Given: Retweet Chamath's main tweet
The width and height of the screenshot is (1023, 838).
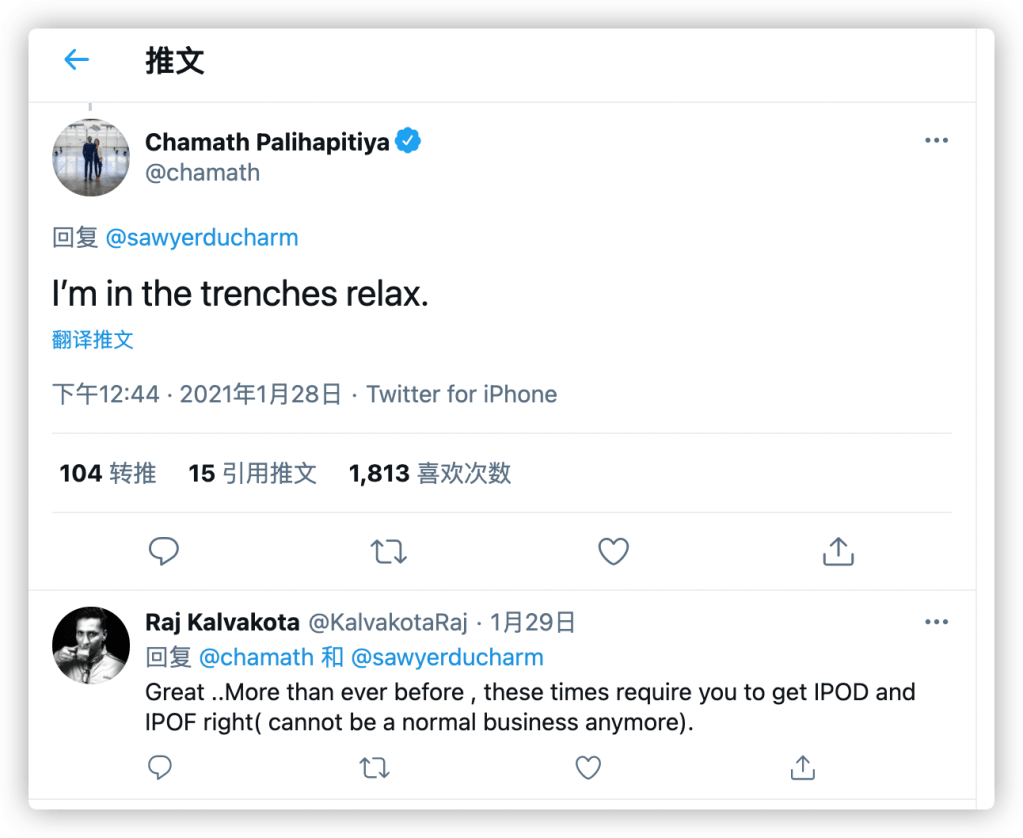Looking at the screenshot, I should click(x=388, y=551).
